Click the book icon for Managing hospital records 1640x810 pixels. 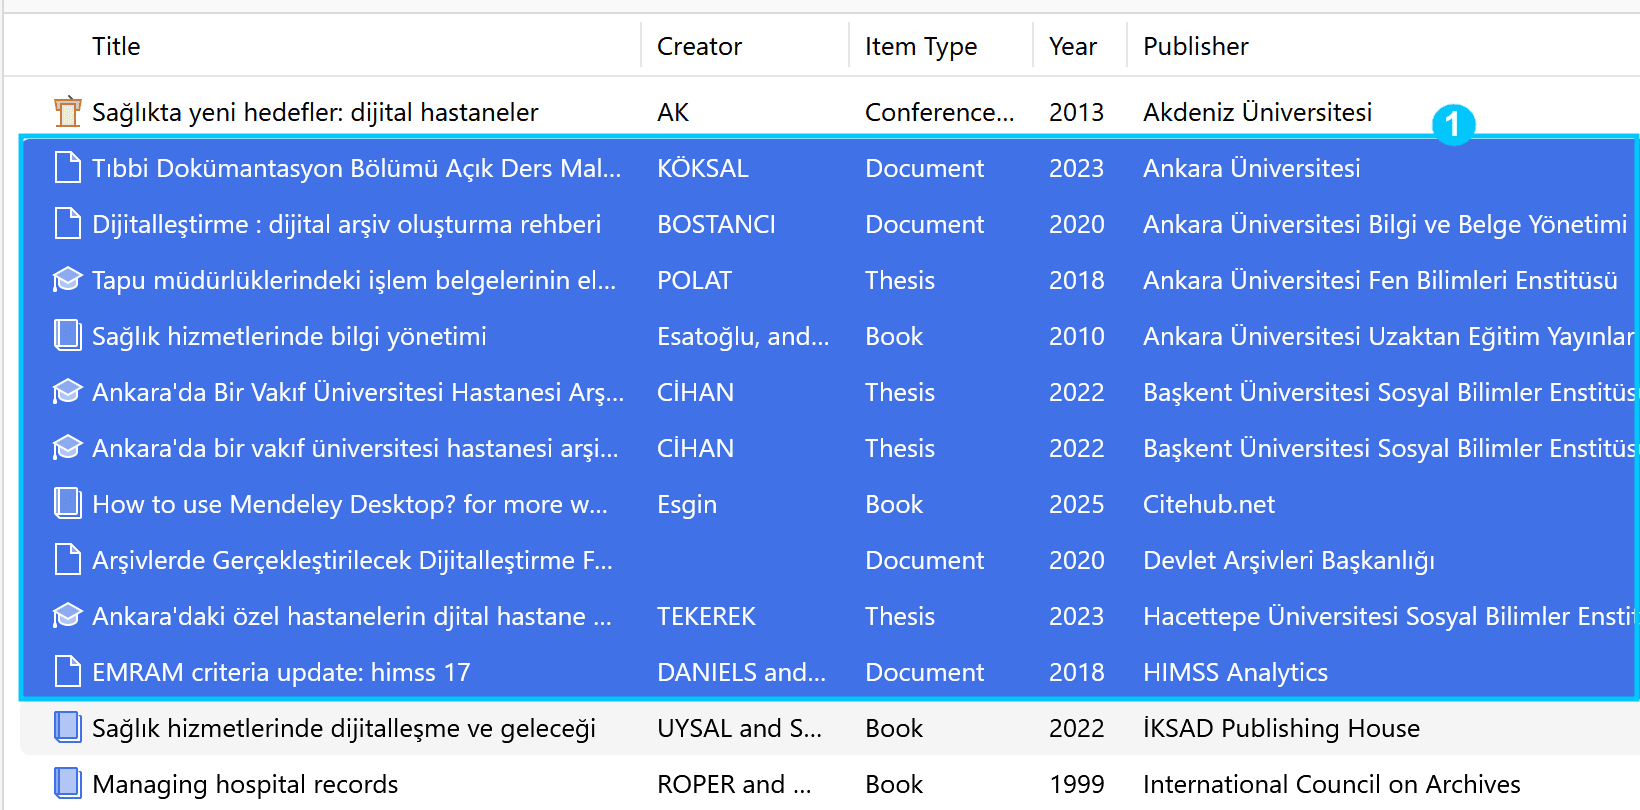[x=67, y=783]
